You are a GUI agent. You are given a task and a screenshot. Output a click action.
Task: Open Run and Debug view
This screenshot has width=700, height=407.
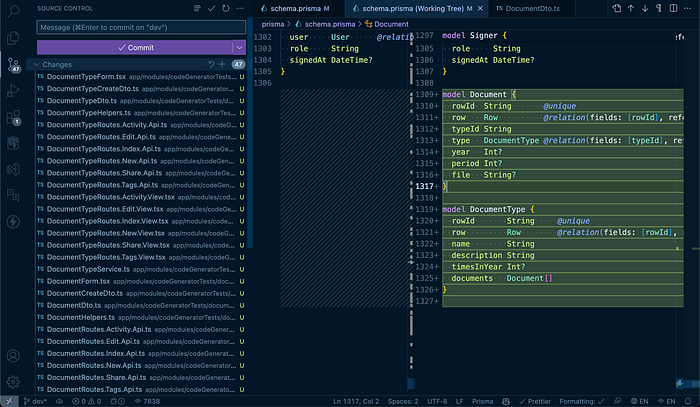tap(13, 91)
